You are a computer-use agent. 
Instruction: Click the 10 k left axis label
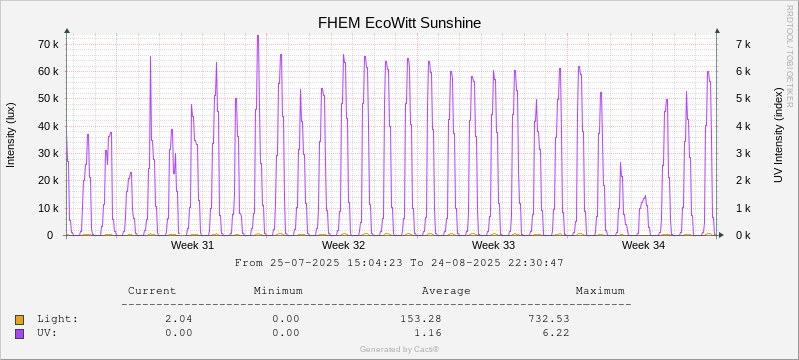click(x=49, y=208)
